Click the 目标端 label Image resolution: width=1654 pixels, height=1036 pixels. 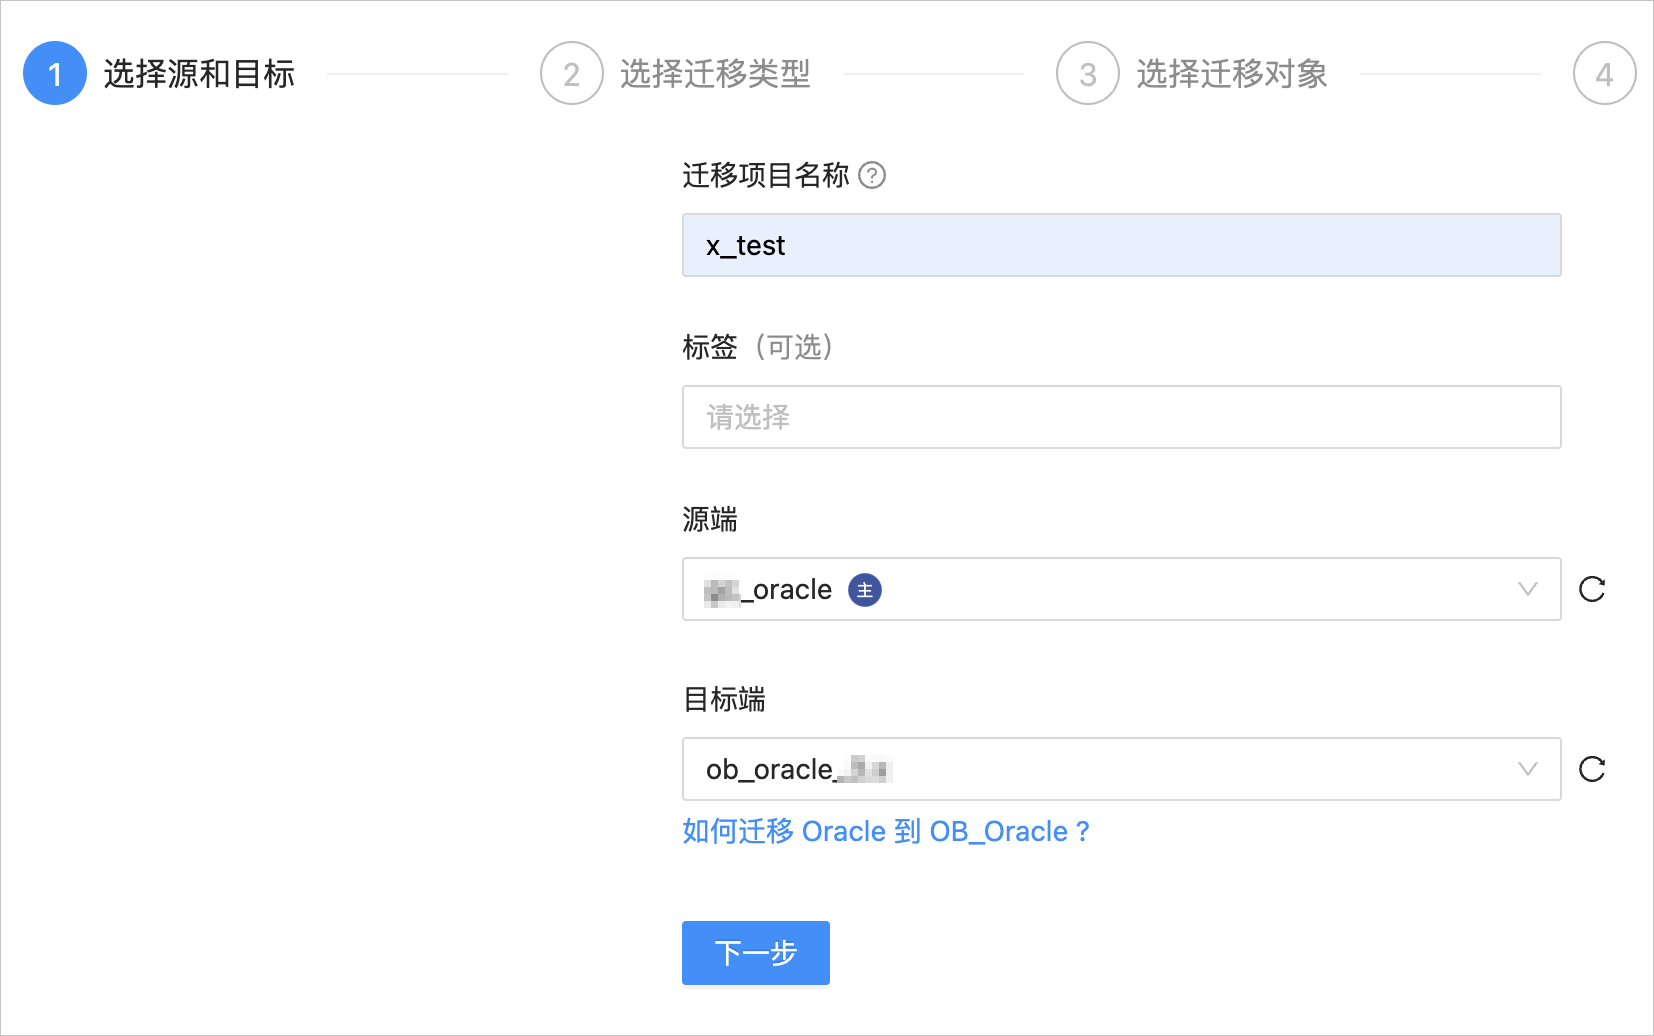pos(724,699)
